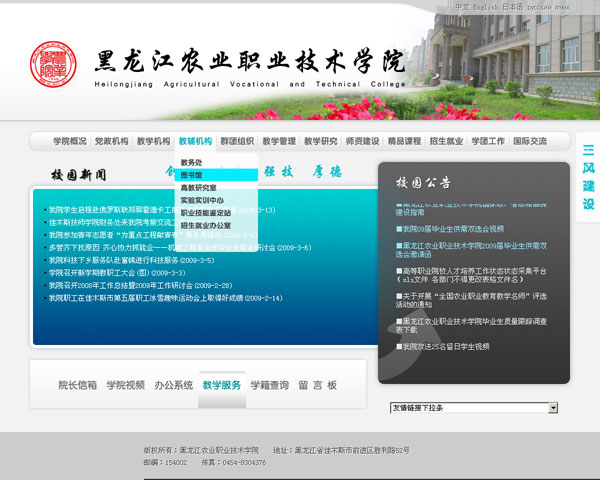The image size is (600, 480).
Task: Open the 留言板 tab
Action: tap(318, 385)
